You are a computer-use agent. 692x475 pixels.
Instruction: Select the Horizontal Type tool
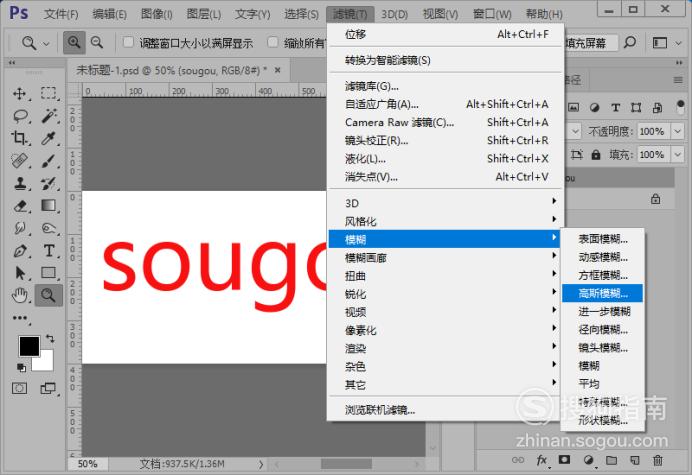tap(49, 251)
